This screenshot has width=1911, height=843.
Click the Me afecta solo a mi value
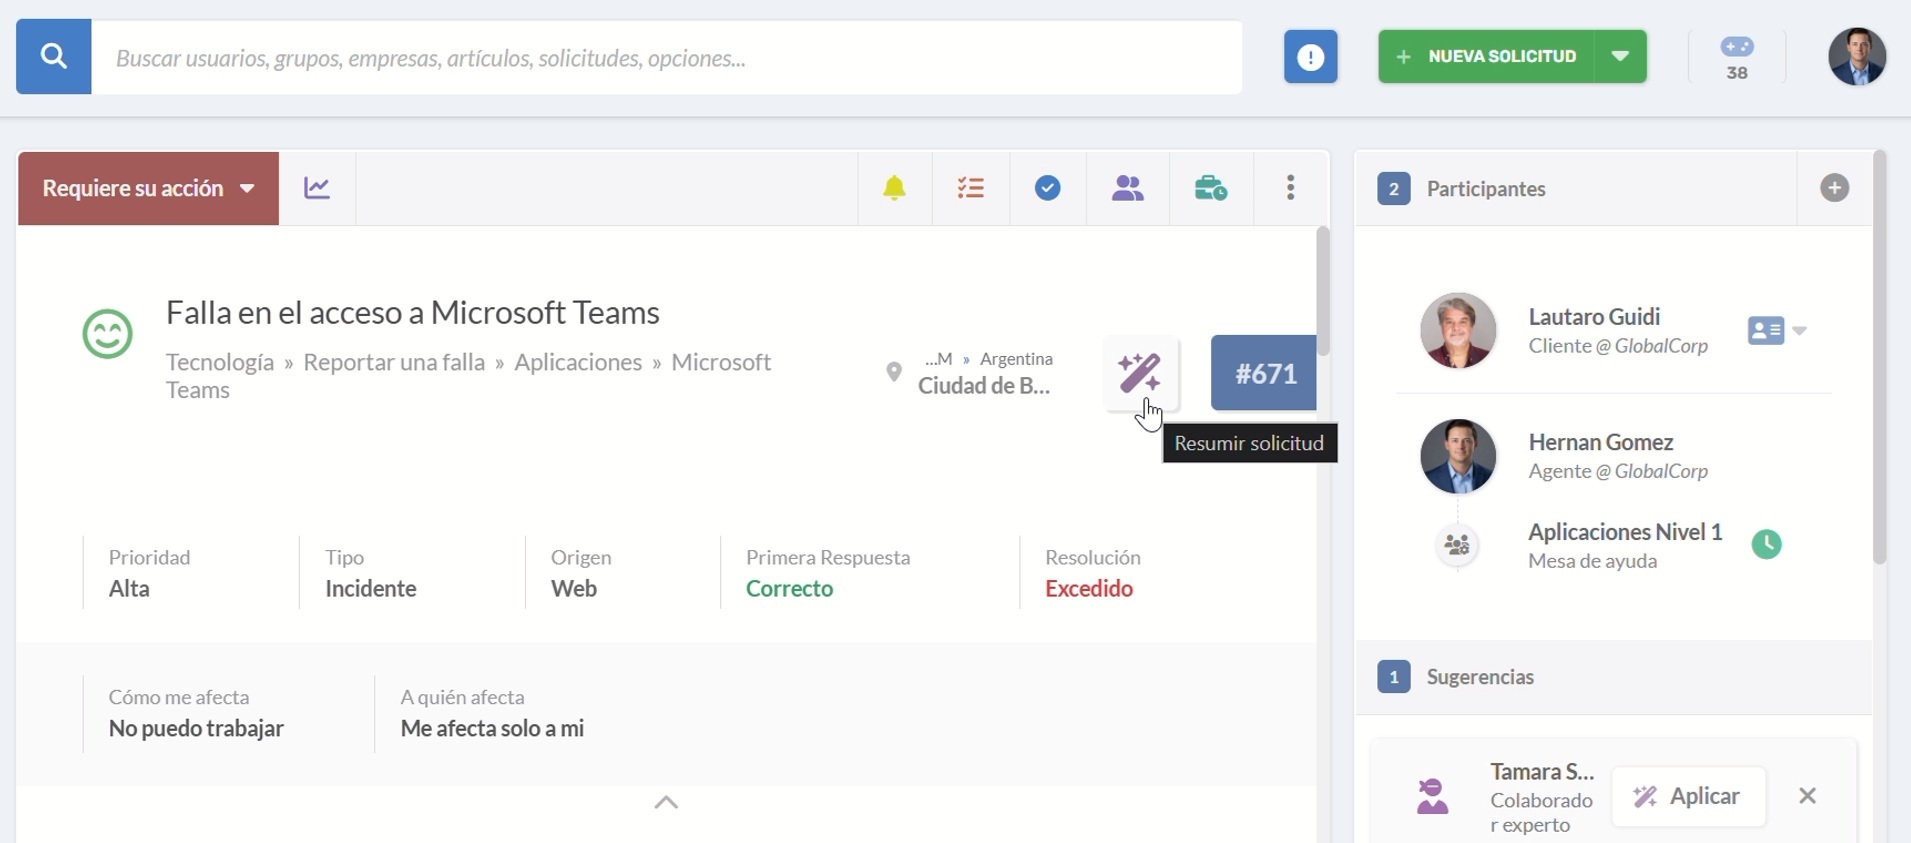(x=492, y=728)
